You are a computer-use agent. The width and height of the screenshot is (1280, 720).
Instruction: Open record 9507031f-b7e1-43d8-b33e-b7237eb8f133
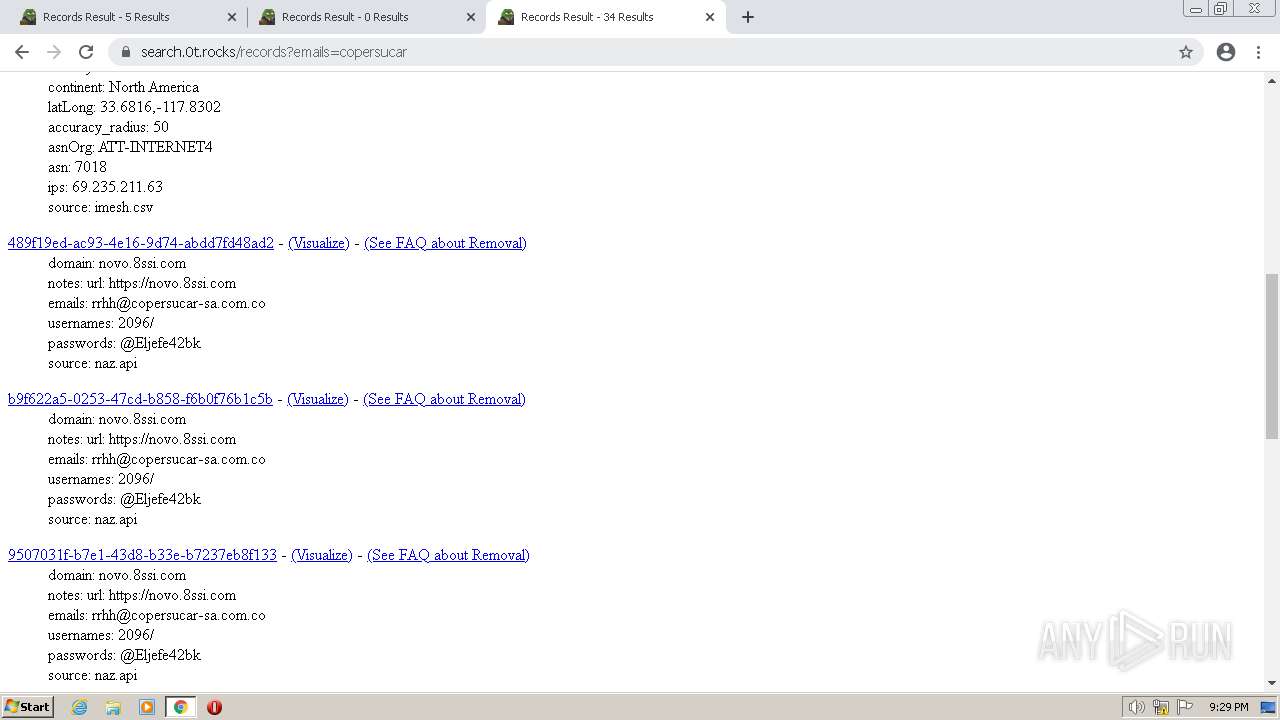(142, 555)
